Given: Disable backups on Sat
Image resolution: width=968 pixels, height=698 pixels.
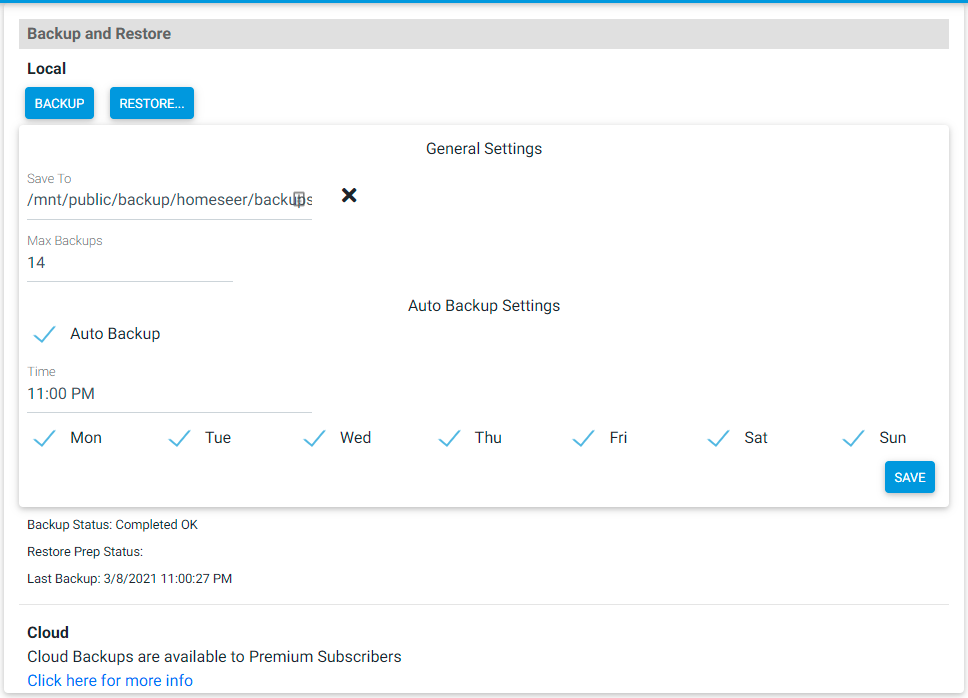Looking at the screenshot, I should click(x=719, y=438).
